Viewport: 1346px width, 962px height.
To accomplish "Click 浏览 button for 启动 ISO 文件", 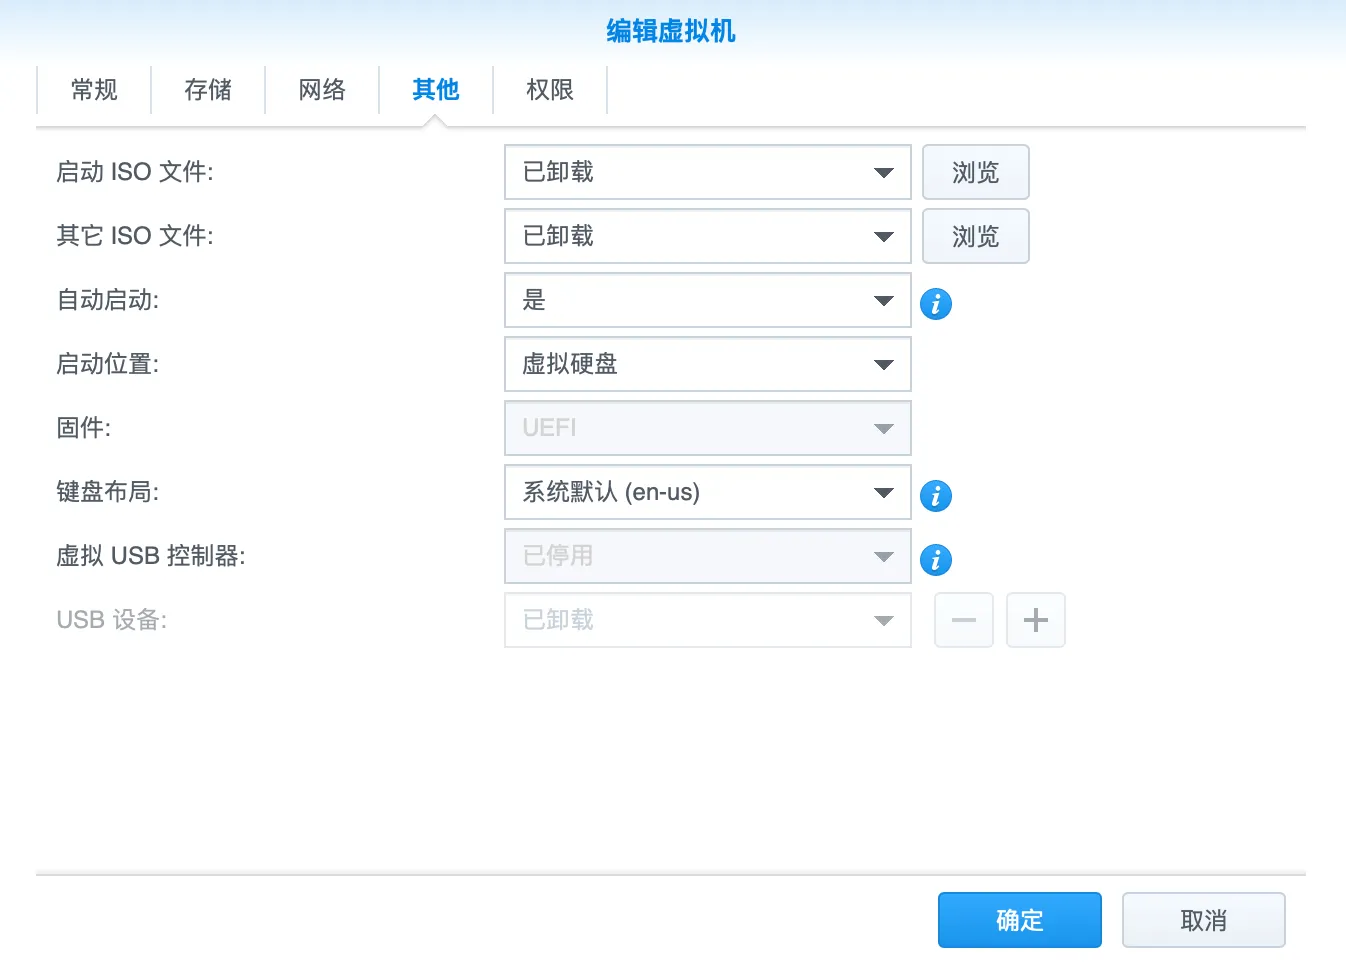I will [975, 172].
